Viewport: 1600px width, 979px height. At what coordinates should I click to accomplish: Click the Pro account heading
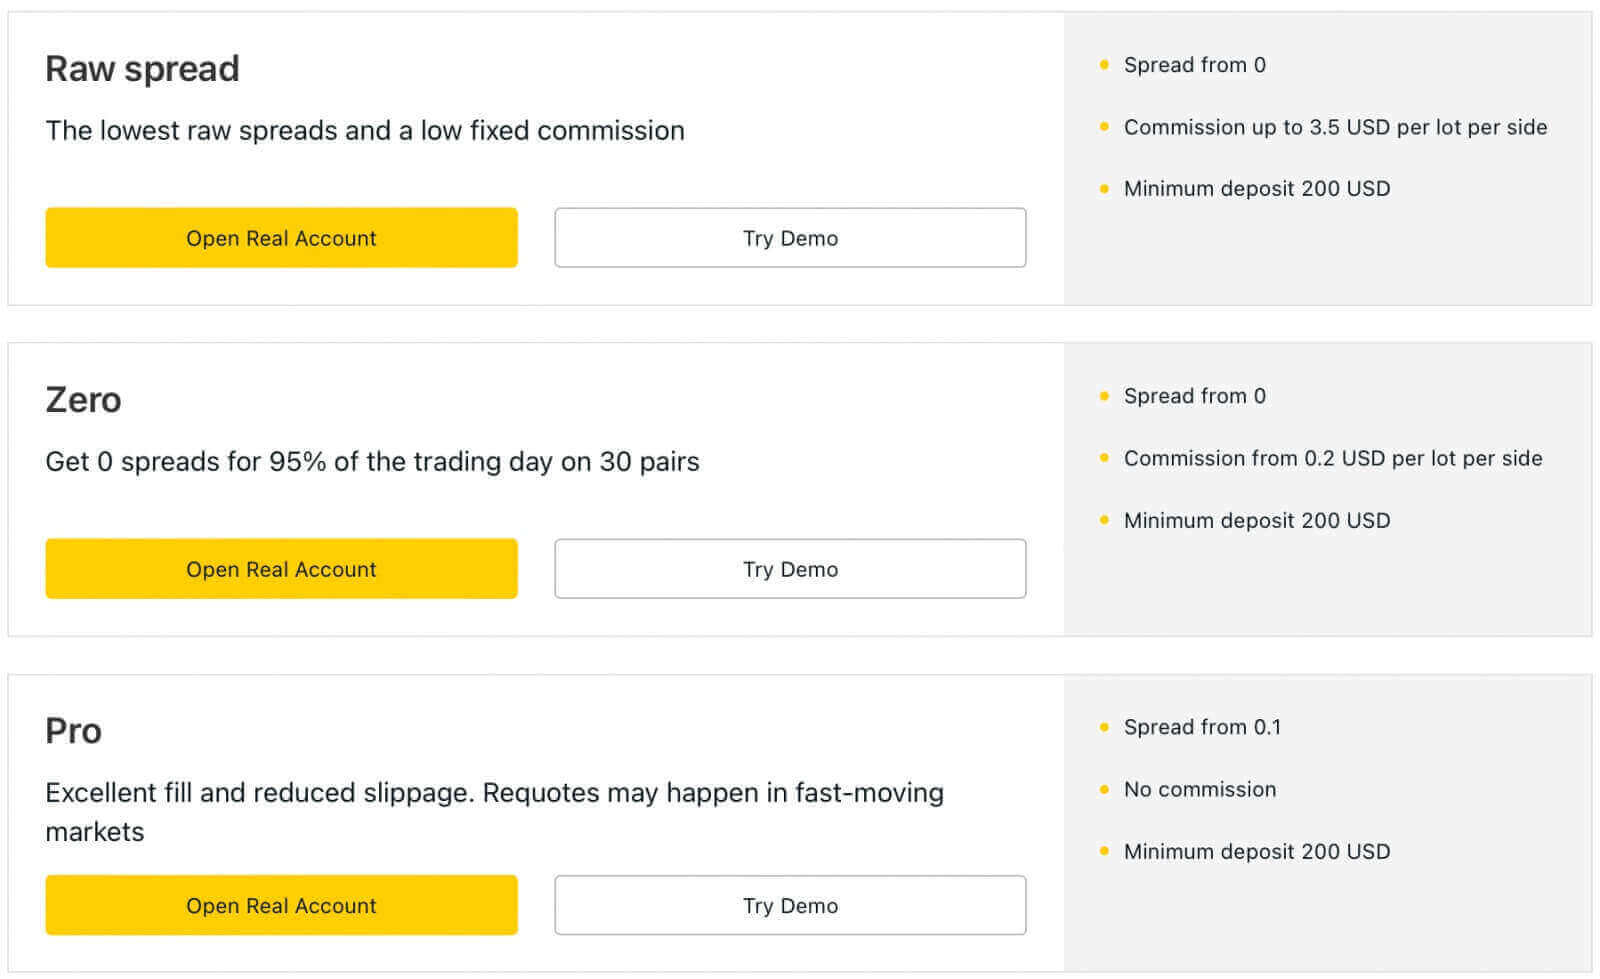tap(73, 731)
